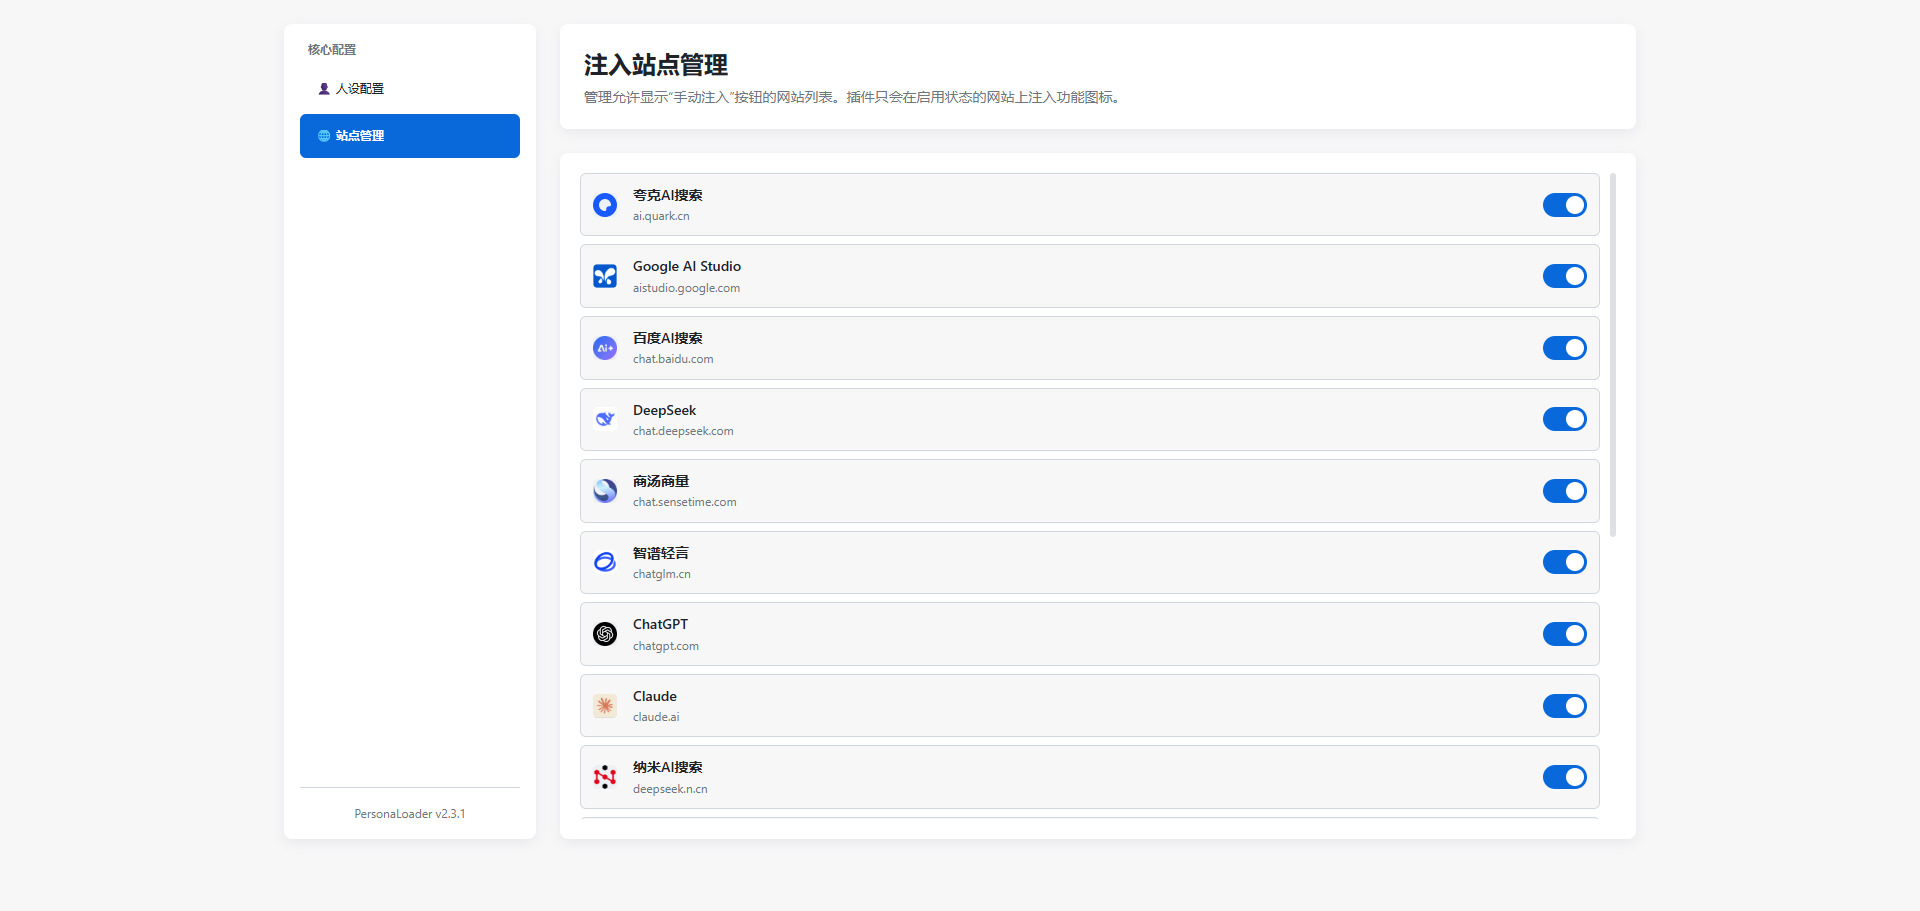Click the claude.ai domain text
This screenshot has width=1920, height=911.
pos(656,717)
